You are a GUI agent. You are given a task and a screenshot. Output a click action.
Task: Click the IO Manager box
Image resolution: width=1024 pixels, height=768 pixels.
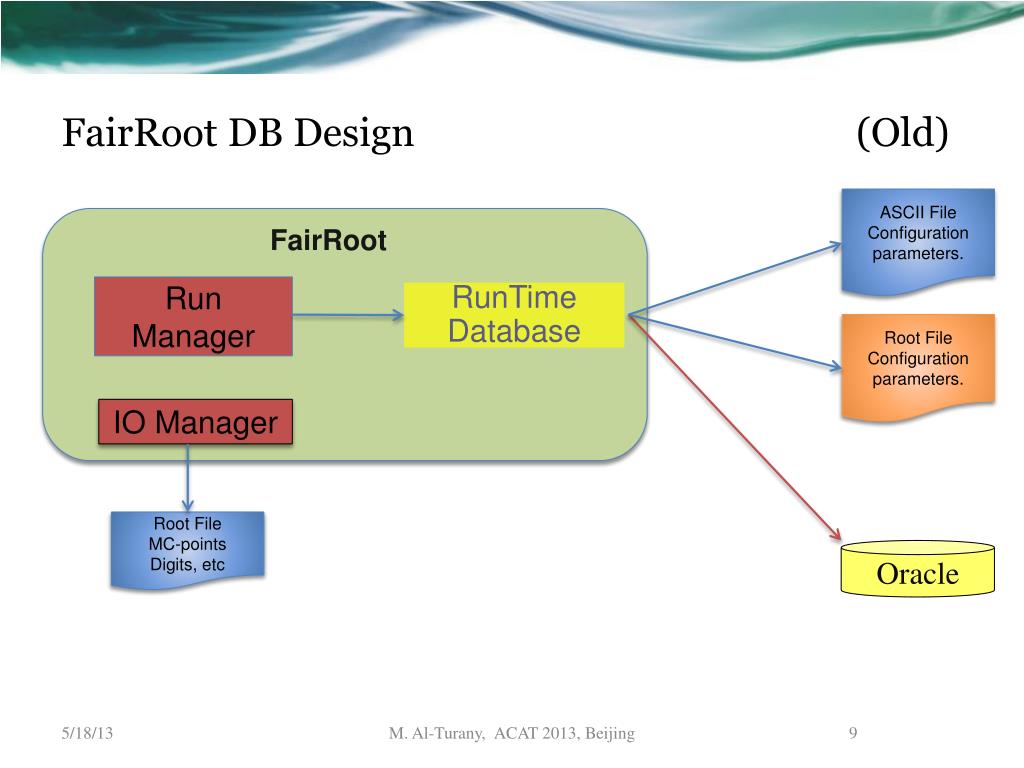point(195,422)
